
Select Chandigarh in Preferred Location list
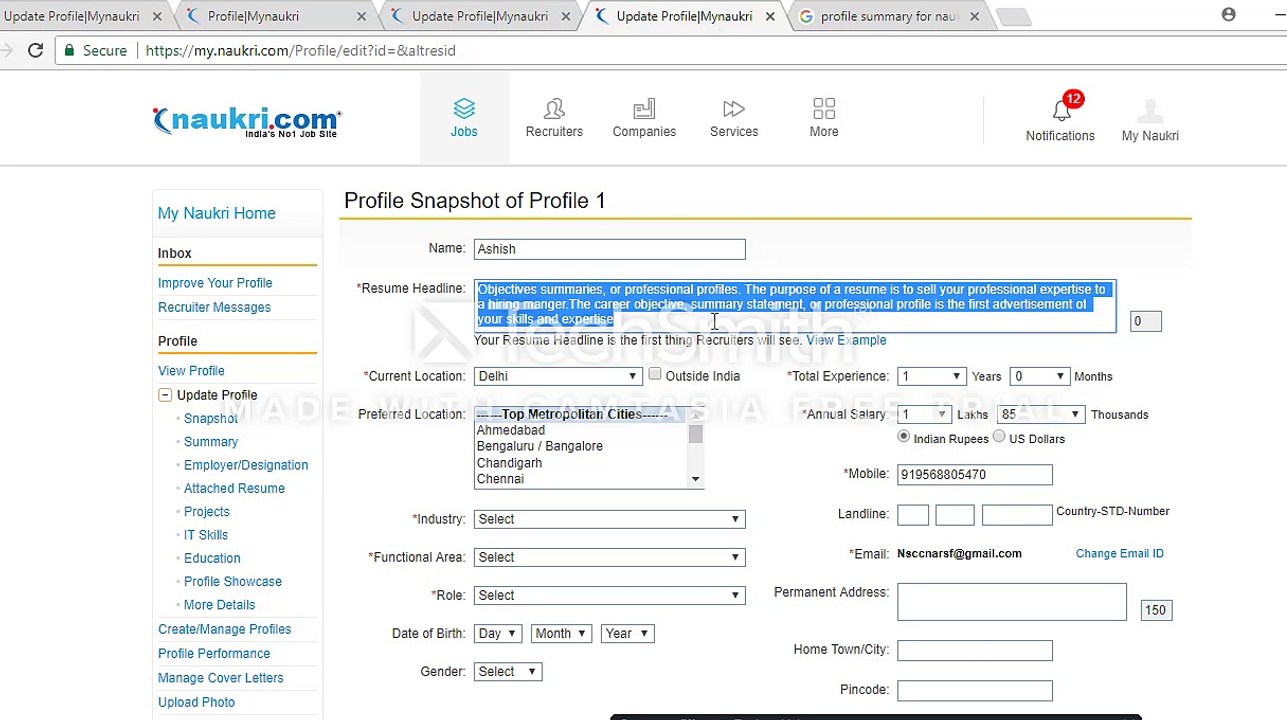(x=510, y=463)
